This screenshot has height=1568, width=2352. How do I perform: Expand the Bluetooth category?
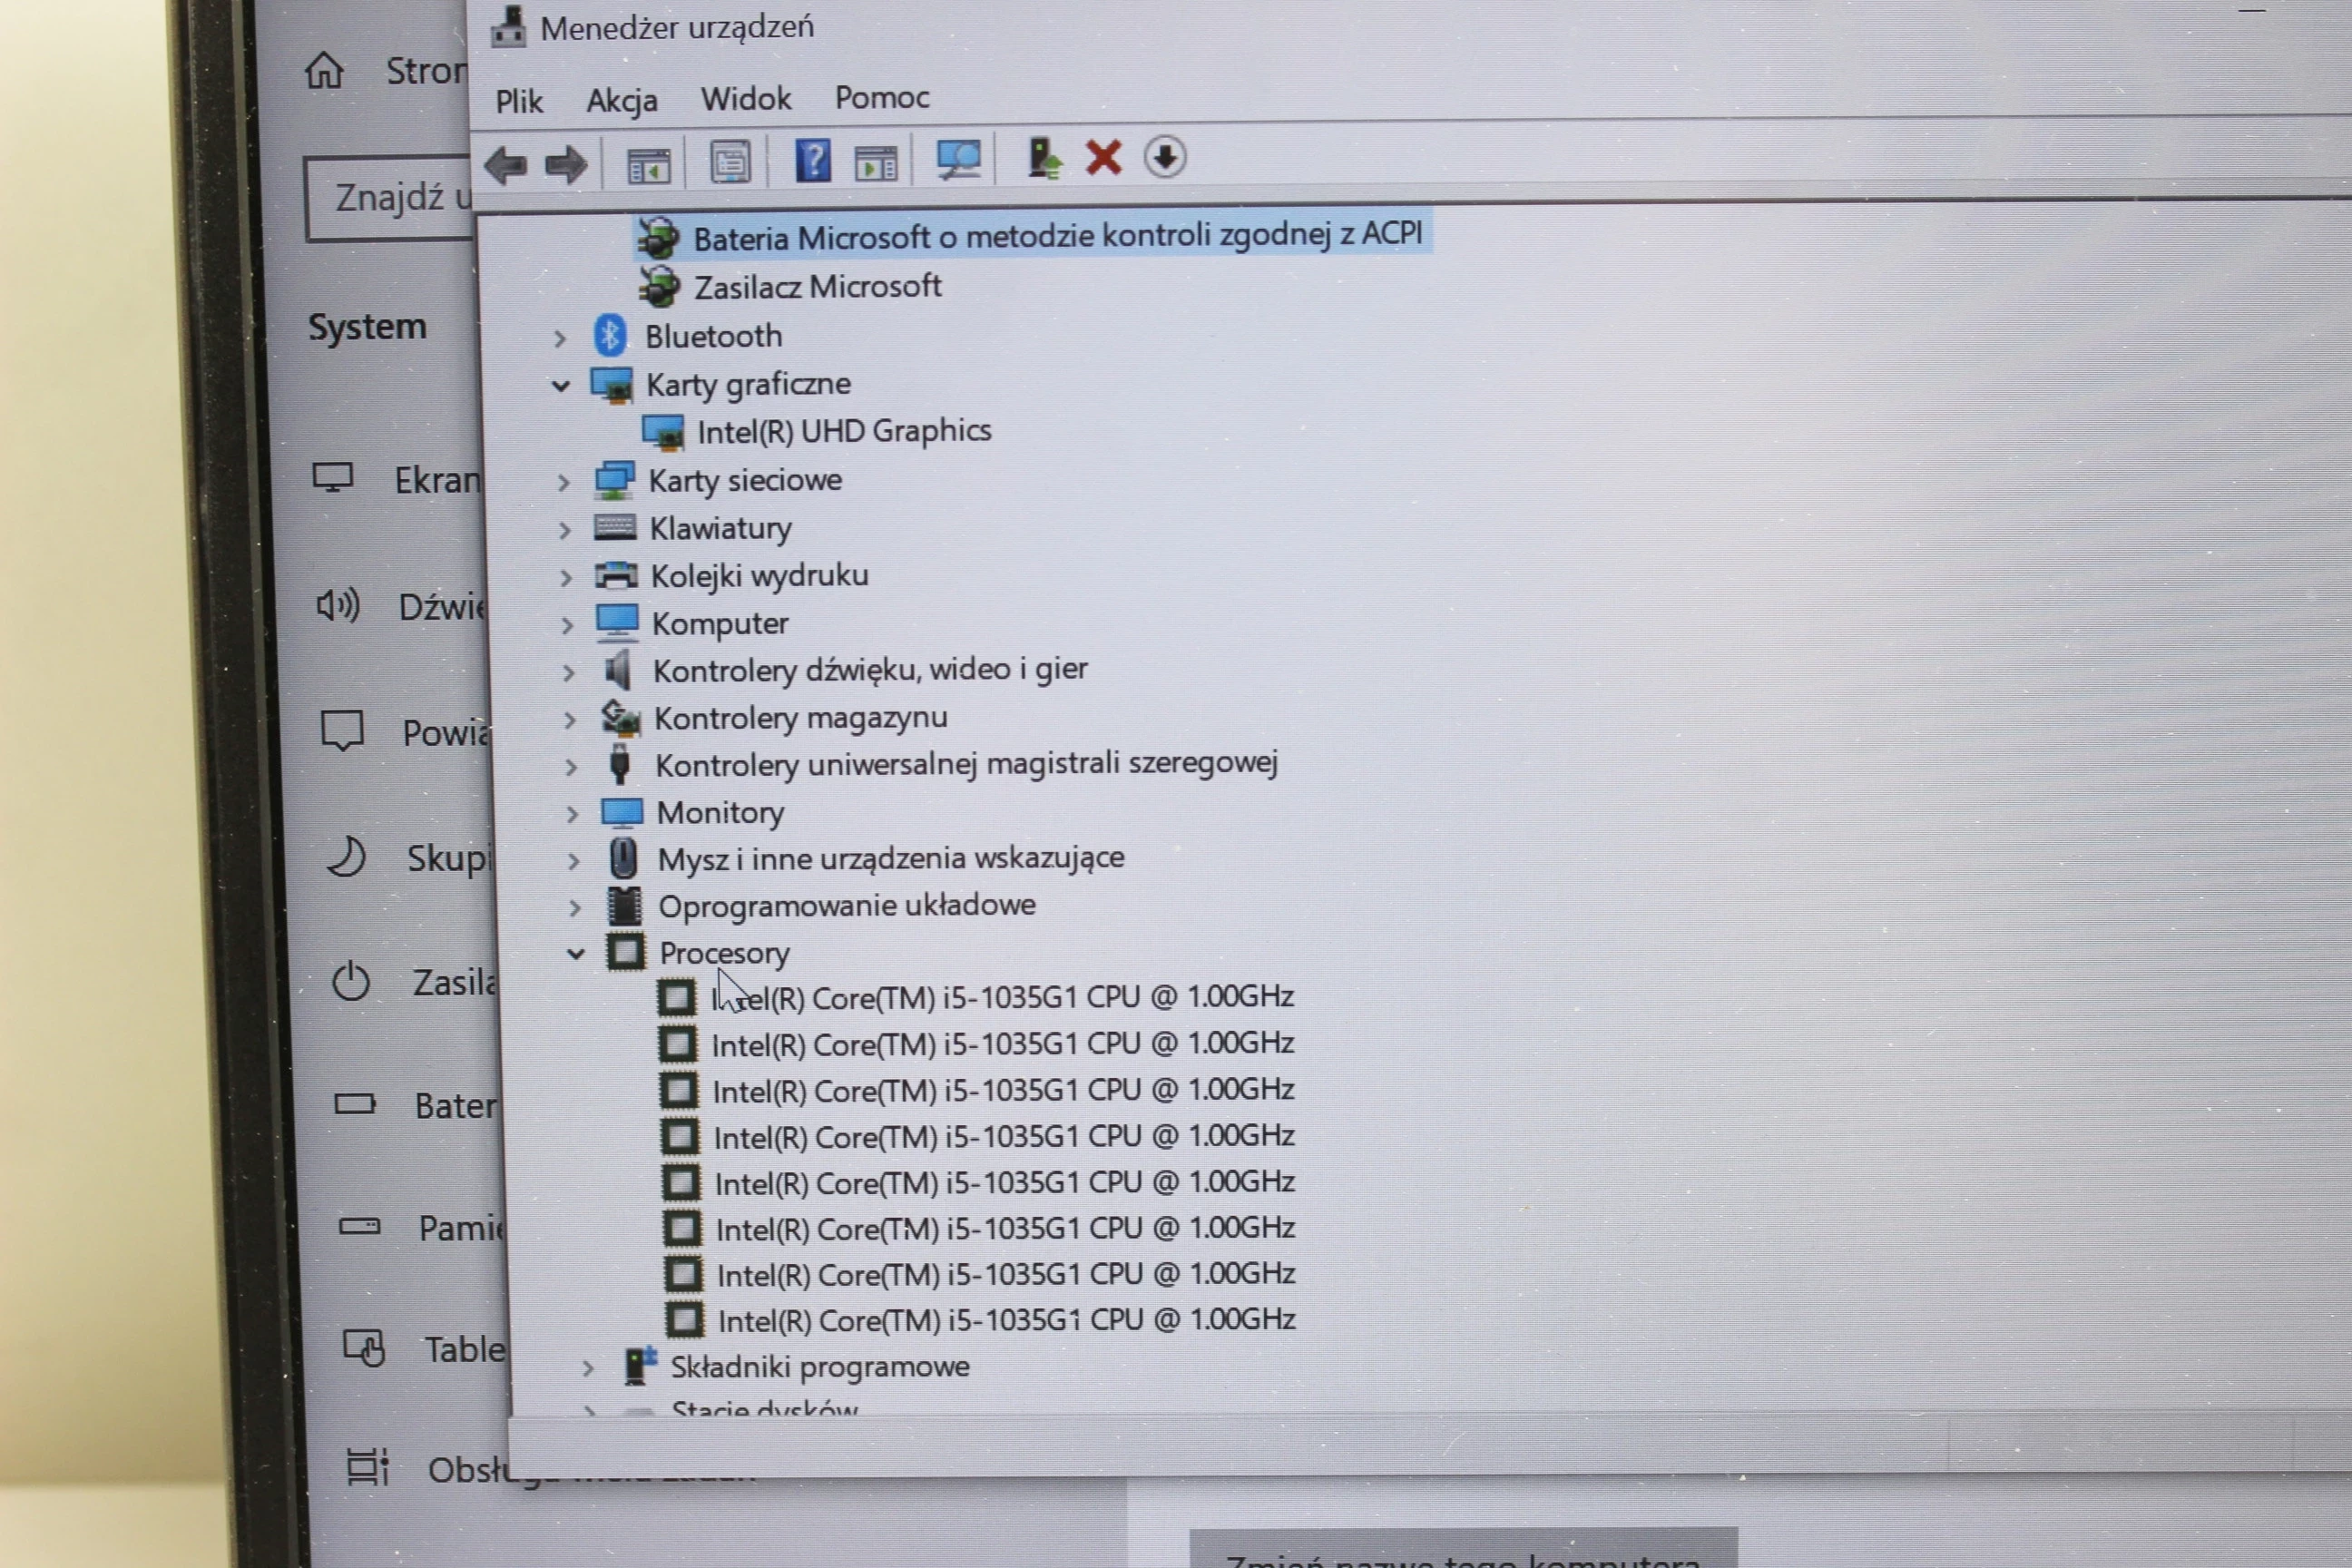(560, 339)
